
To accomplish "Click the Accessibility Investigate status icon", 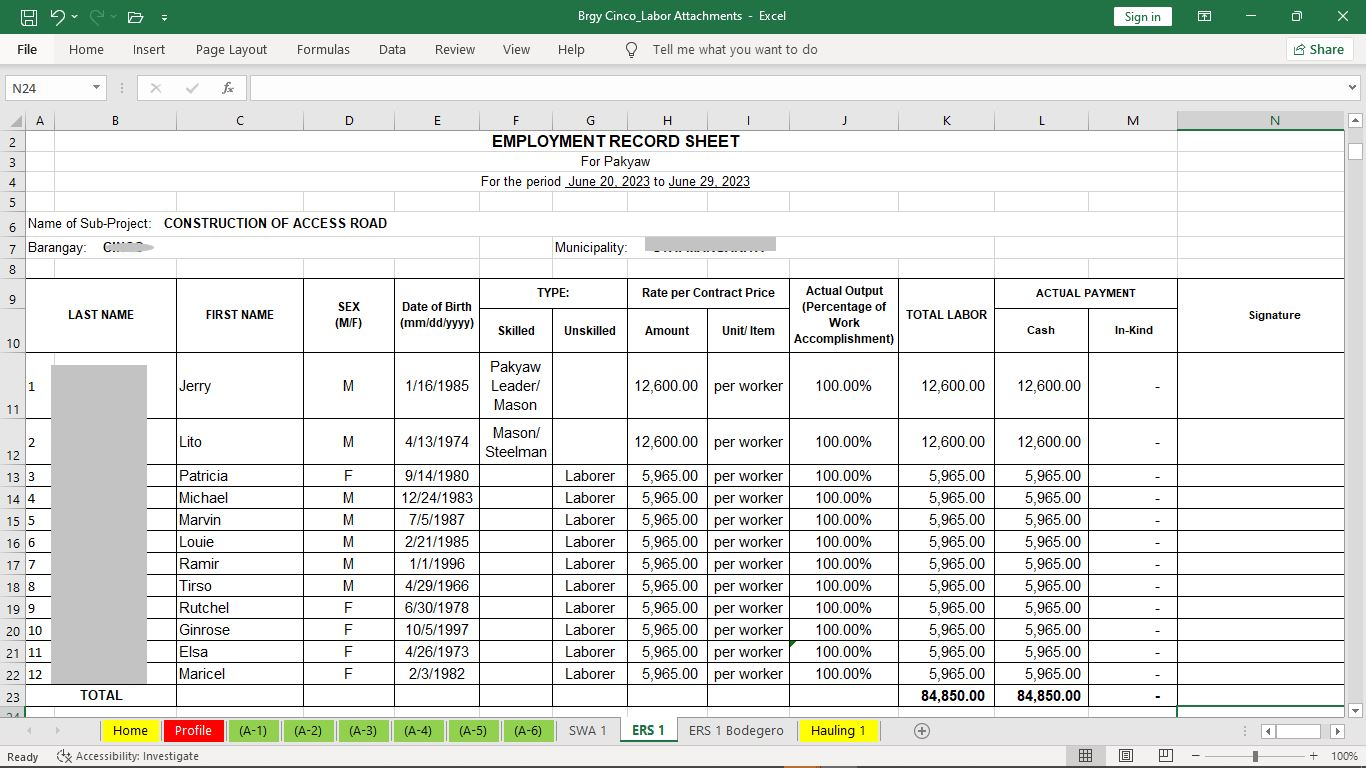I will 64,756.
